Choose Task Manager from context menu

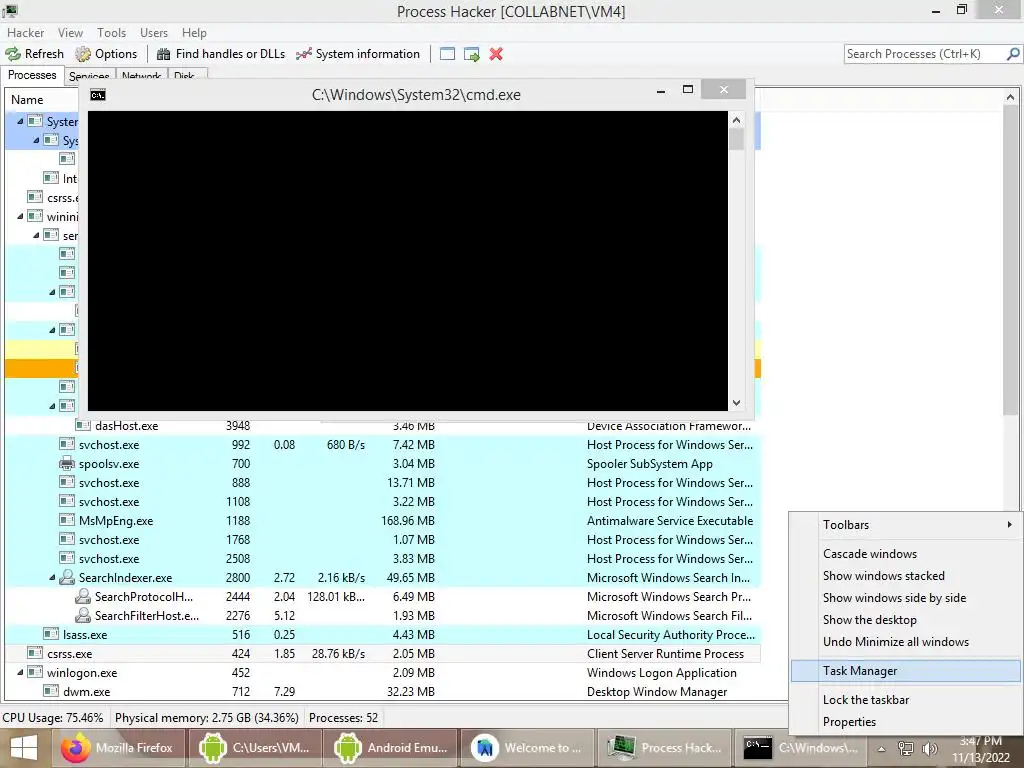[906, 671]
